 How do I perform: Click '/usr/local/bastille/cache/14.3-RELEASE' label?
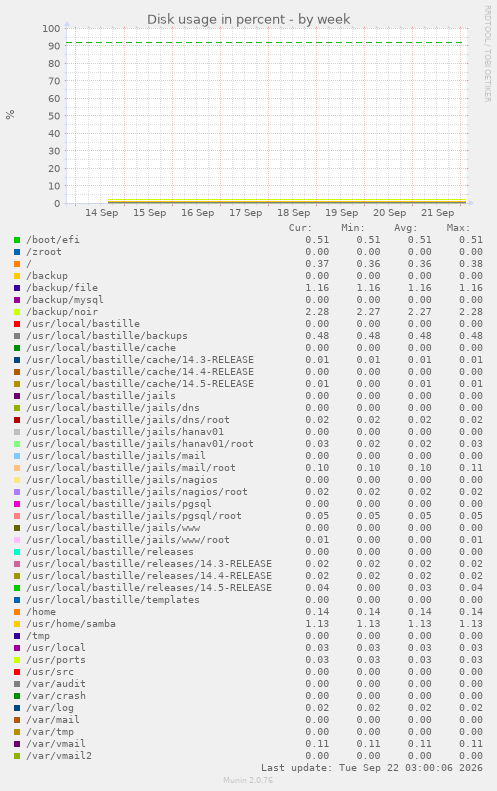point(140,360)
